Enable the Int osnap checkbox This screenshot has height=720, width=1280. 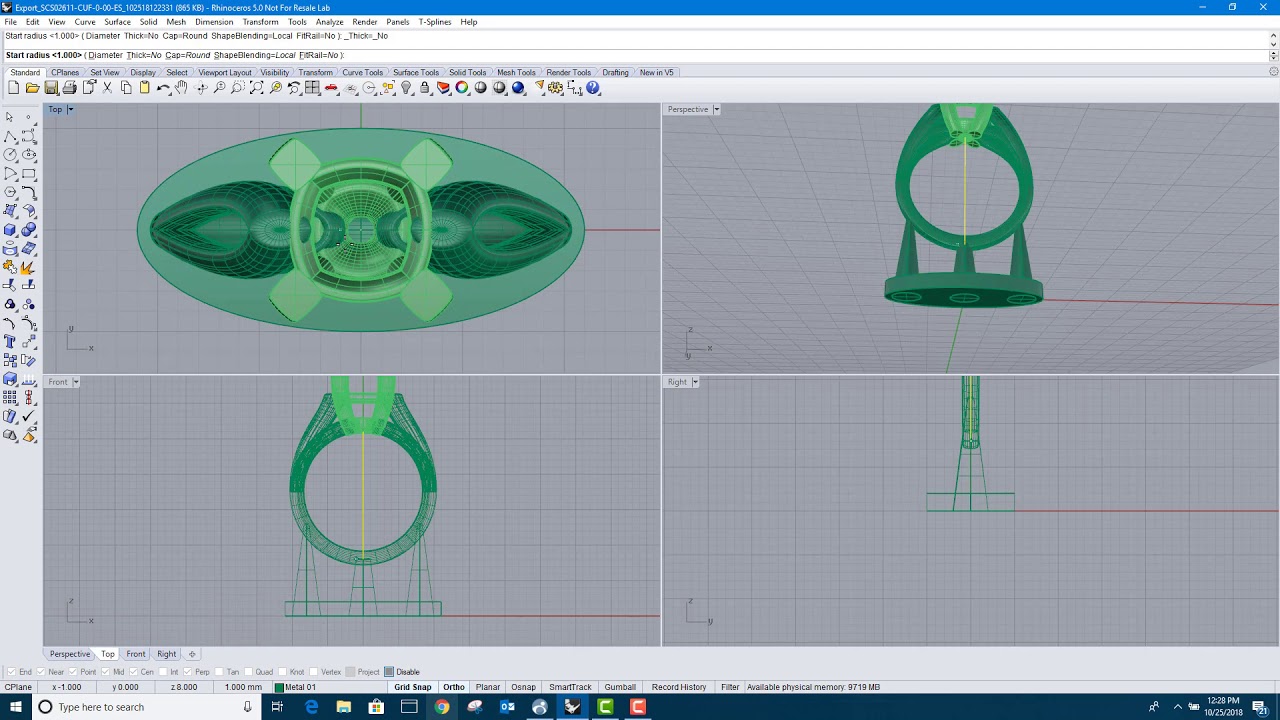tap(162, 672)
